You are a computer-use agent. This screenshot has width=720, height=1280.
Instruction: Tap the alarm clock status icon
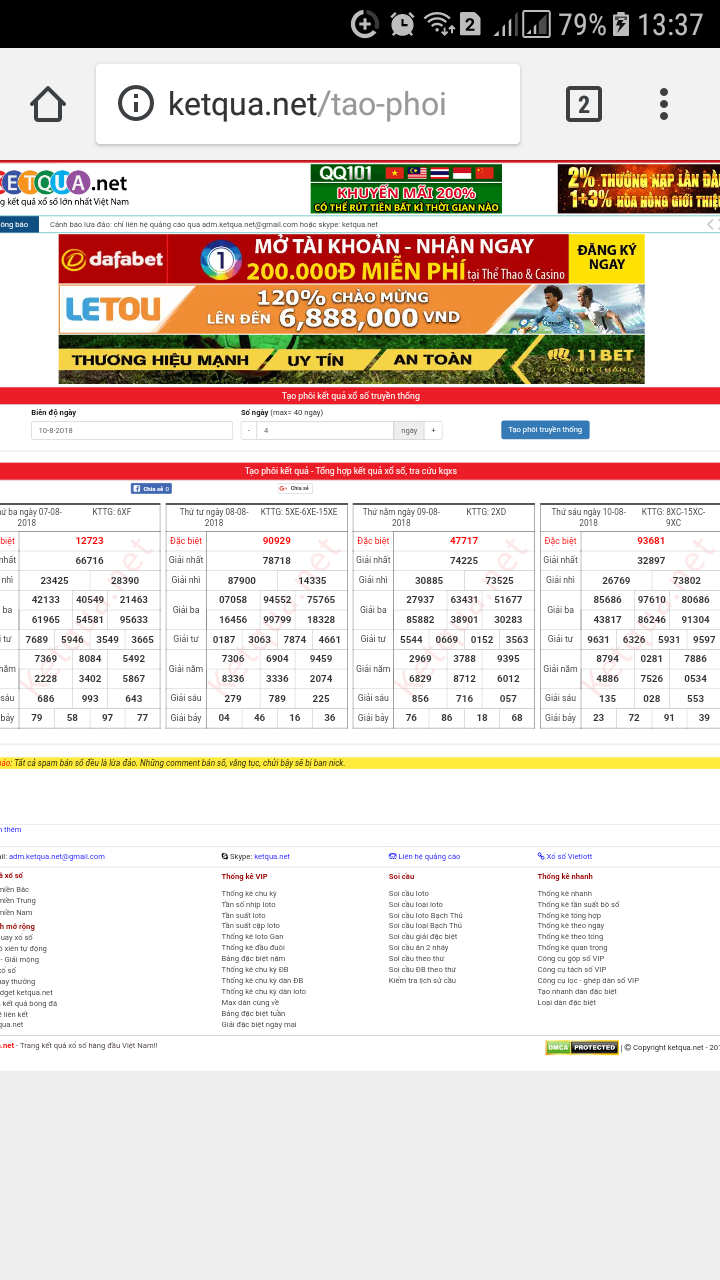402,23
